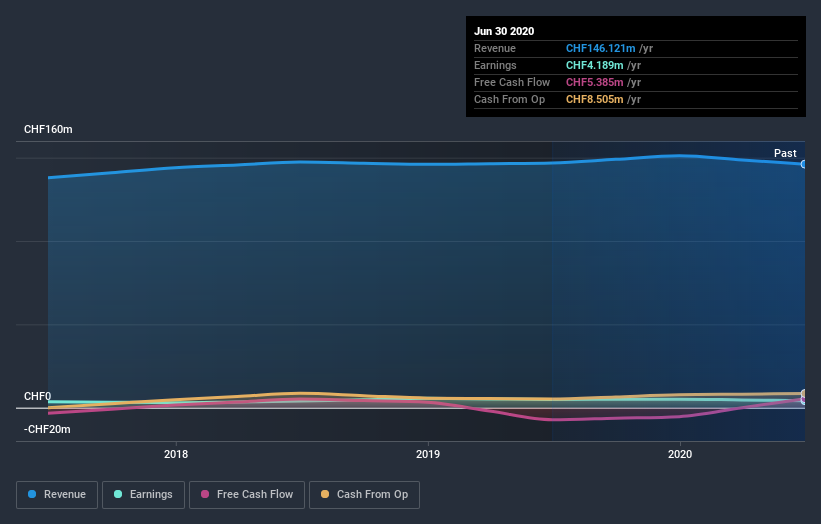Toggle the Free Cash Flow legend button
This screenshot has height=524, width=821.
tap(247, 495)
